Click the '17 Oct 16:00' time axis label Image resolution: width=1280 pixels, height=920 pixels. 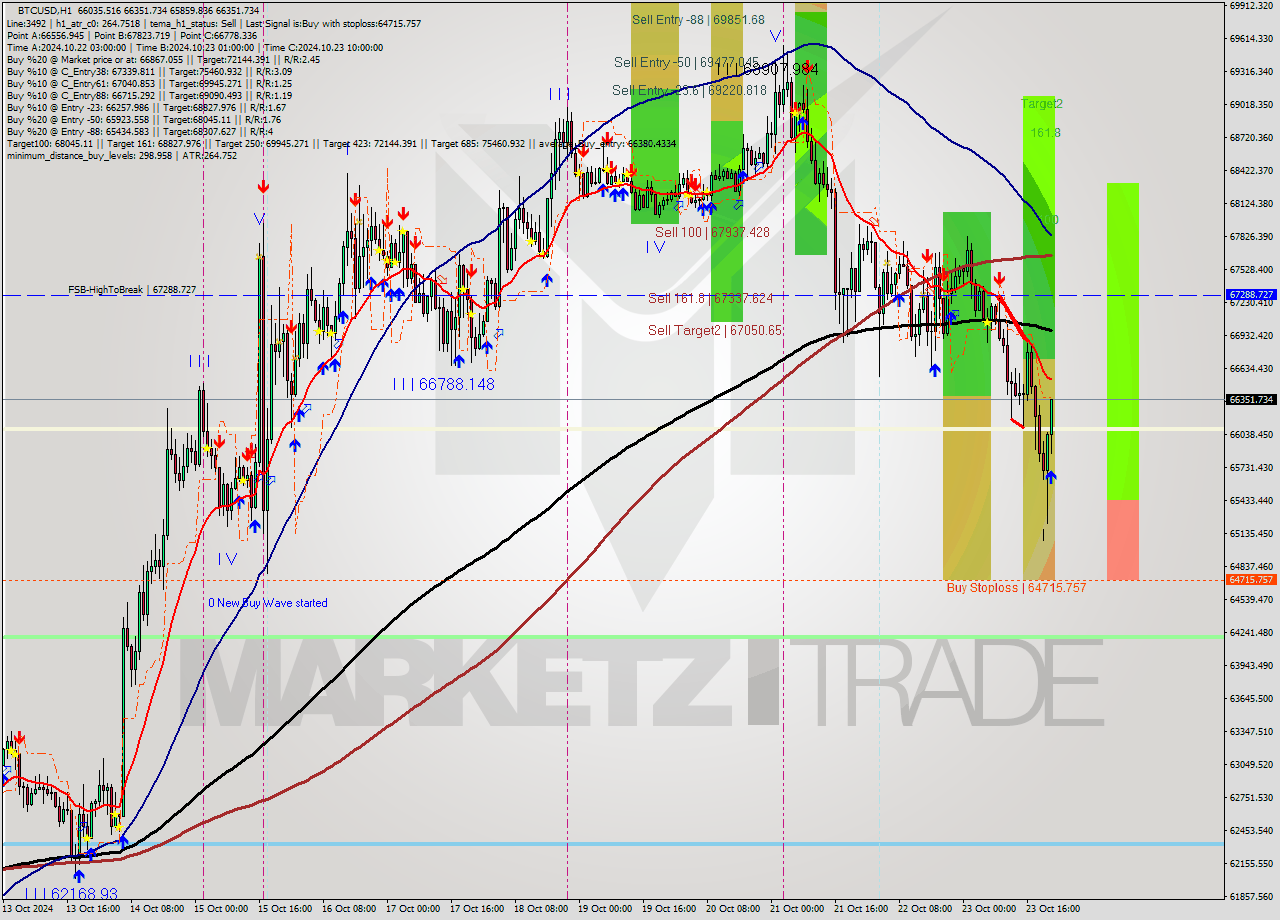[476, 909]
